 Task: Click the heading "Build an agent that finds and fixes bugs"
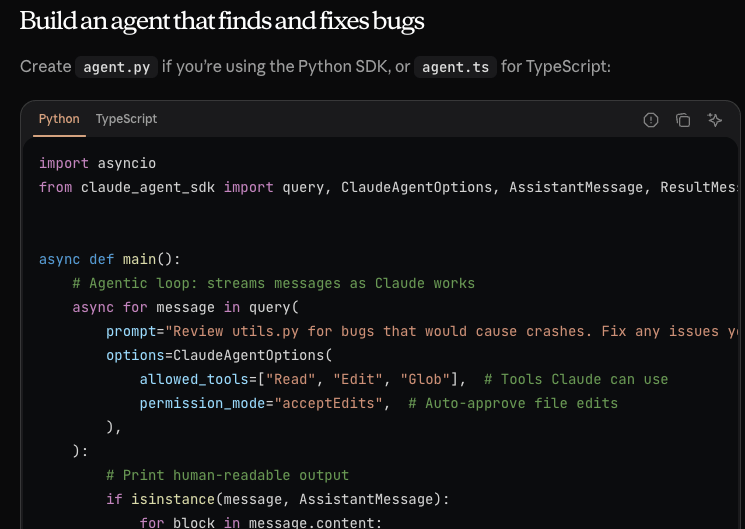click(222, 21)
